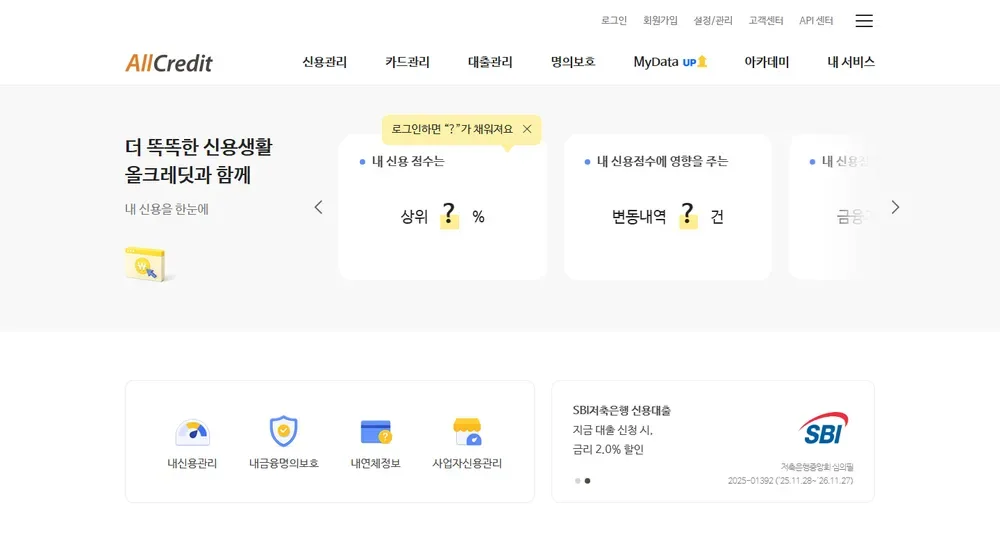Click 내연체정보 label
Screen dimensions: 1000x542
click(x=376, y=464)
